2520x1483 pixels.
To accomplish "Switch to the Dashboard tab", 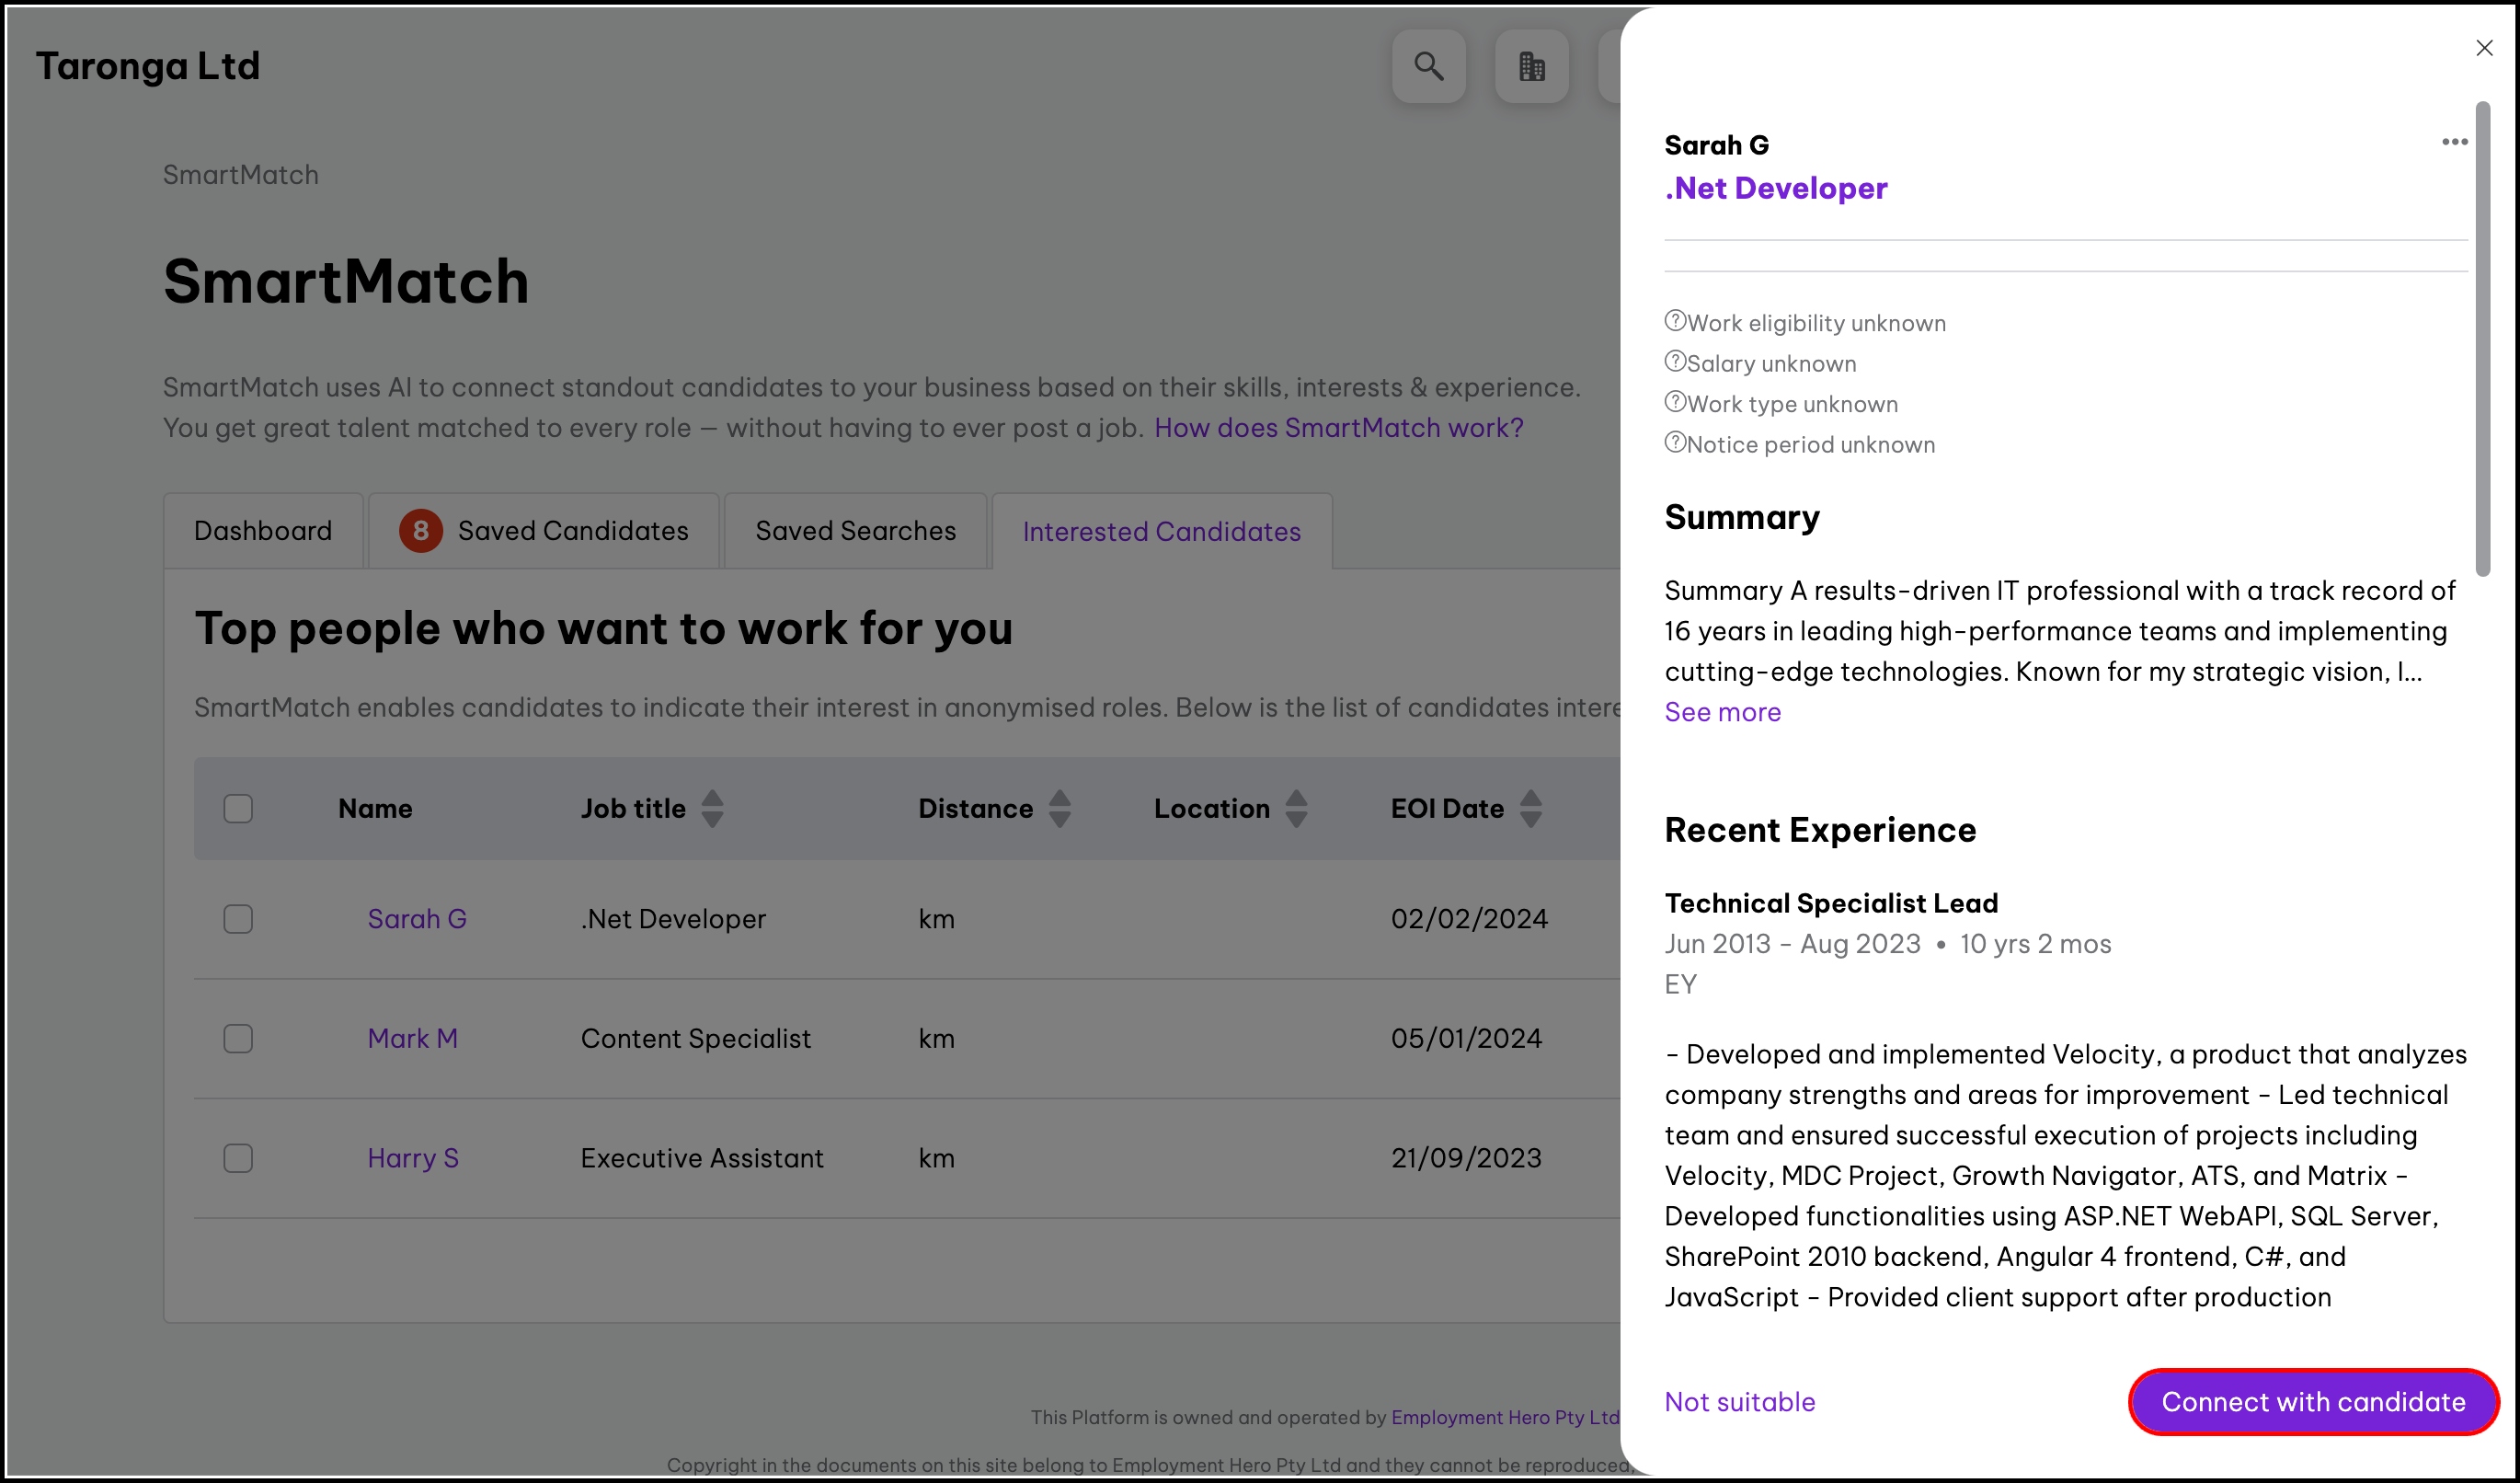I will [263, 531].
